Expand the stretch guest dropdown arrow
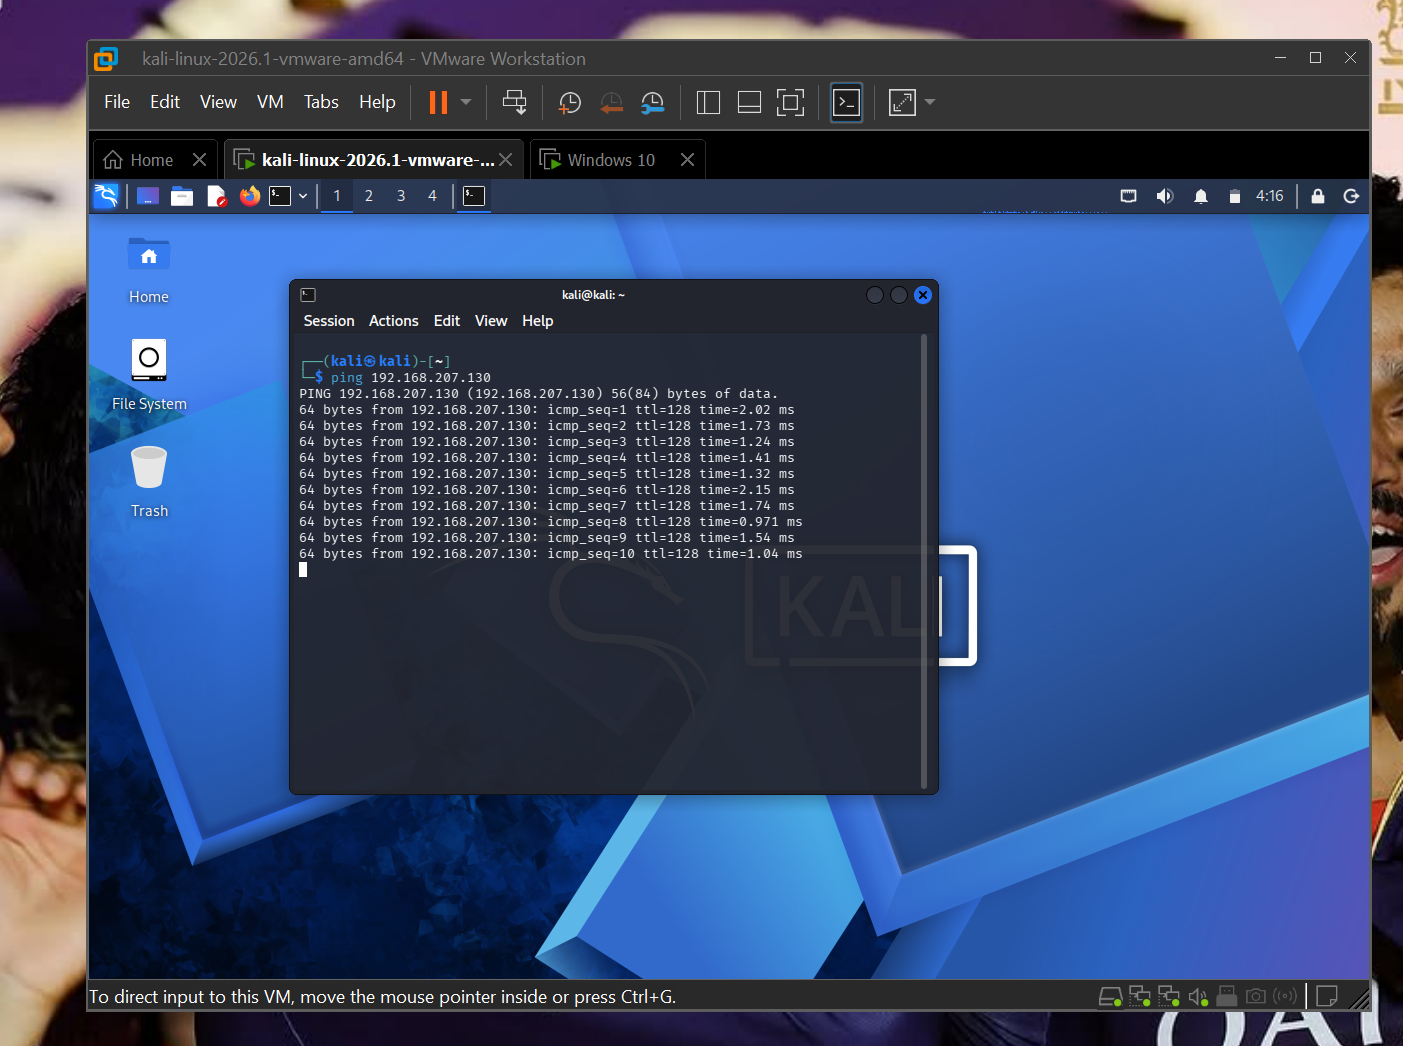The image size is (1403, 1046). (930, 102)
